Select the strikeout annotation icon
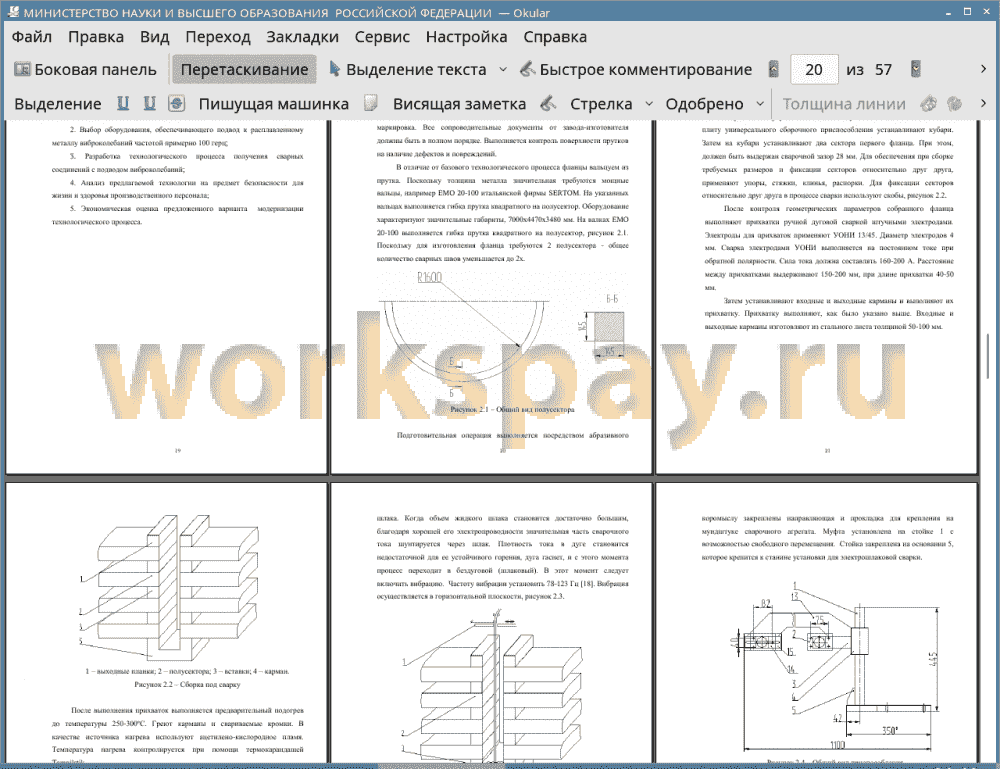This screenshot has width=1000, height=769. pos(177,103)
